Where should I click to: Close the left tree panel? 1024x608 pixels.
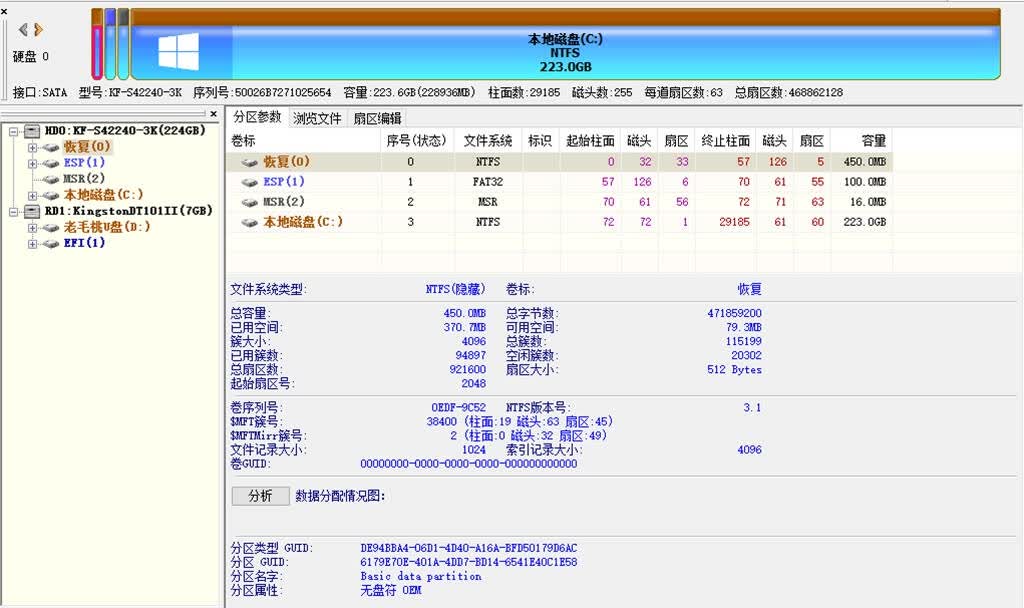tap(214, 114)
